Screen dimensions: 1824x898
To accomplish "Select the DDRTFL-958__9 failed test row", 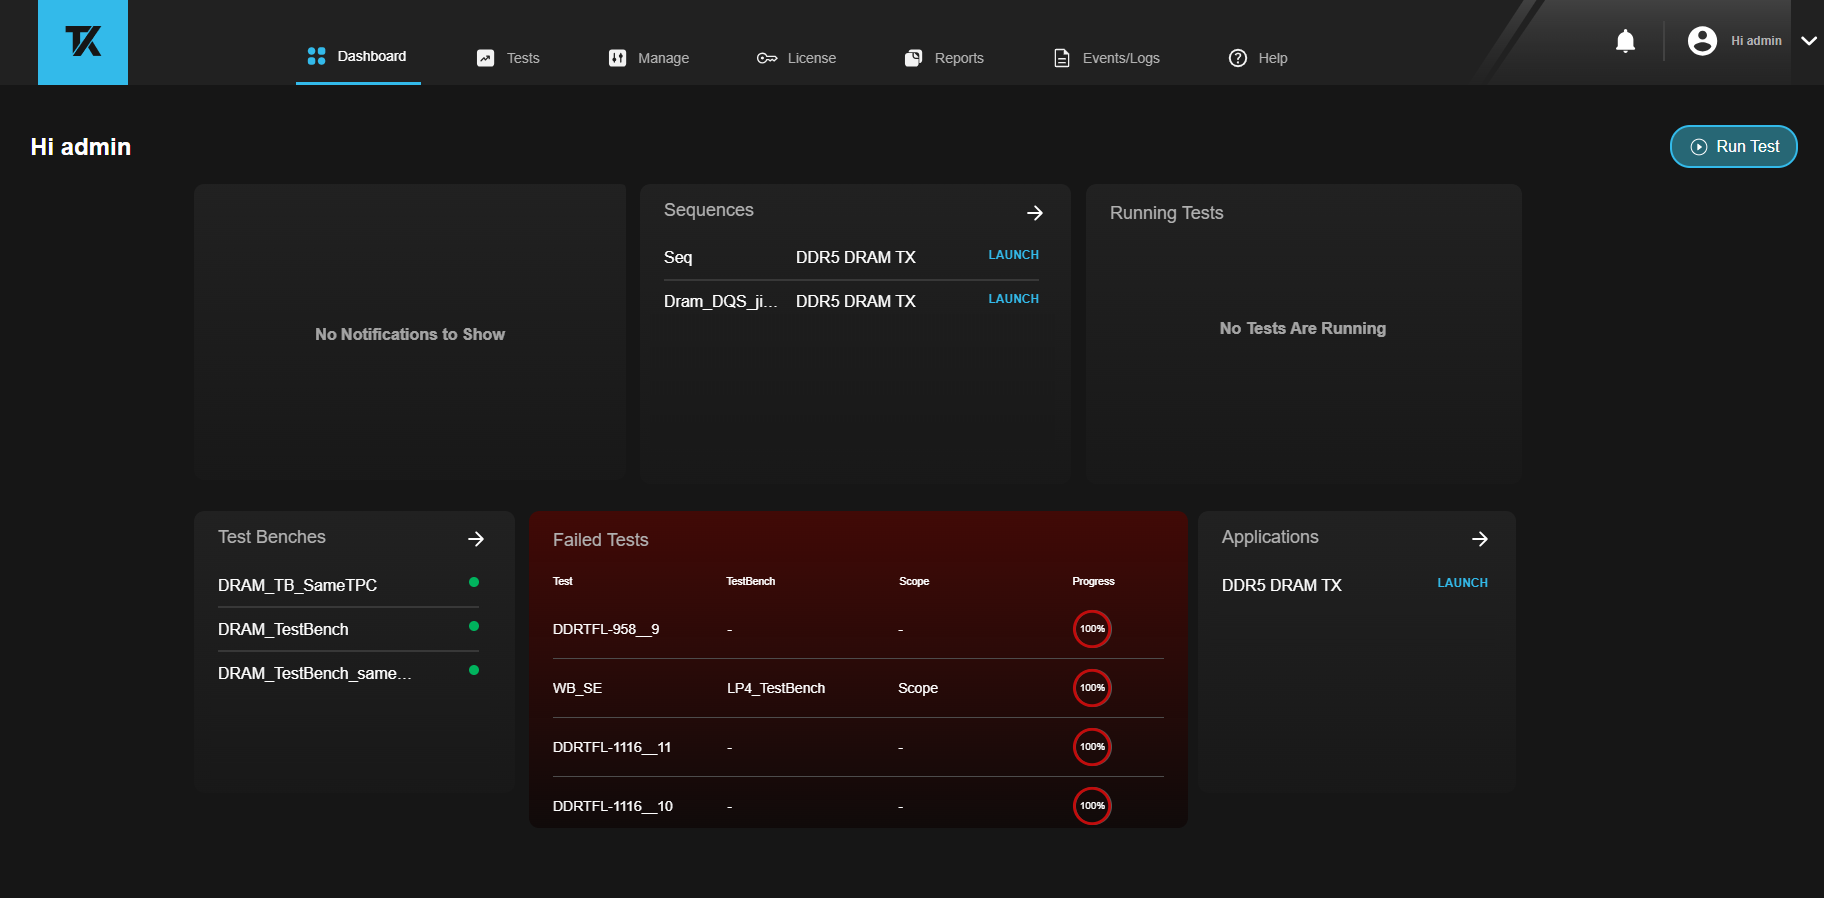I will coord(606,629).
